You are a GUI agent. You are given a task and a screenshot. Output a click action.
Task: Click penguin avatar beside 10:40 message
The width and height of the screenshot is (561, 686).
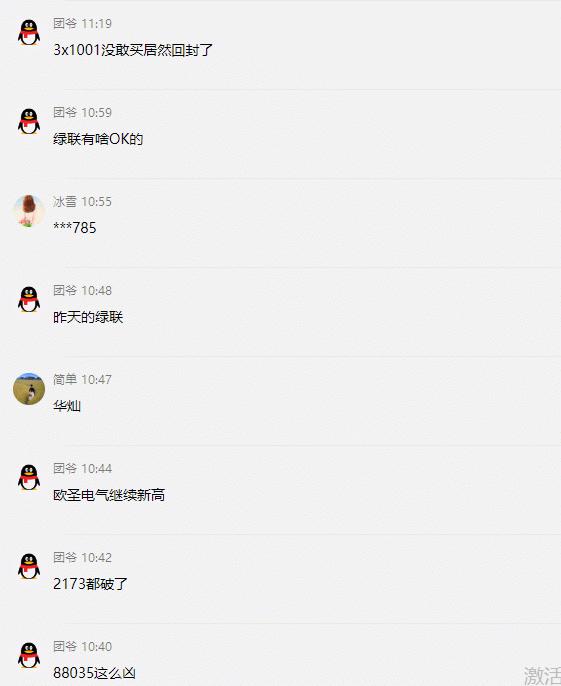[x=29, y=656]
